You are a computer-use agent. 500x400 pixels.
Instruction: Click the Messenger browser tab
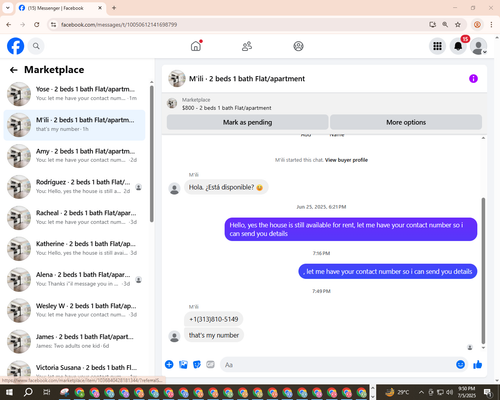[60, 8]
